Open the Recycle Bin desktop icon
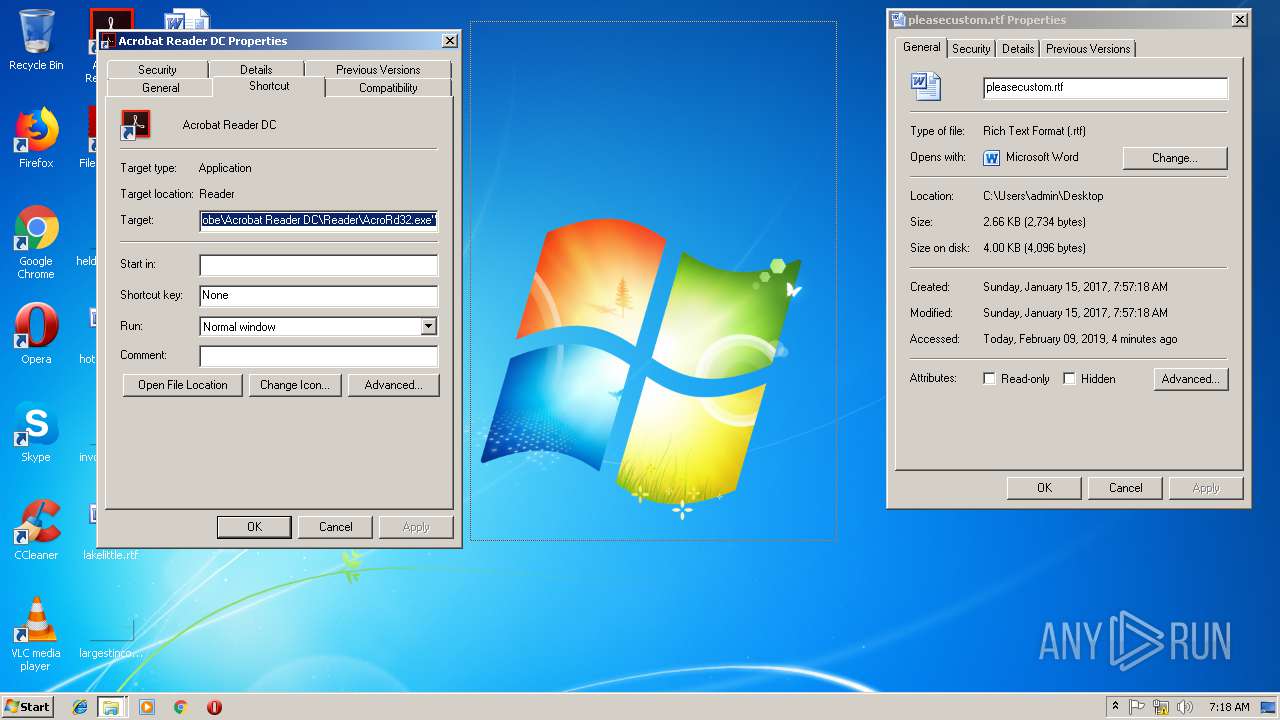This screenshot has width=1280, height=720. [x=36, y=40]
